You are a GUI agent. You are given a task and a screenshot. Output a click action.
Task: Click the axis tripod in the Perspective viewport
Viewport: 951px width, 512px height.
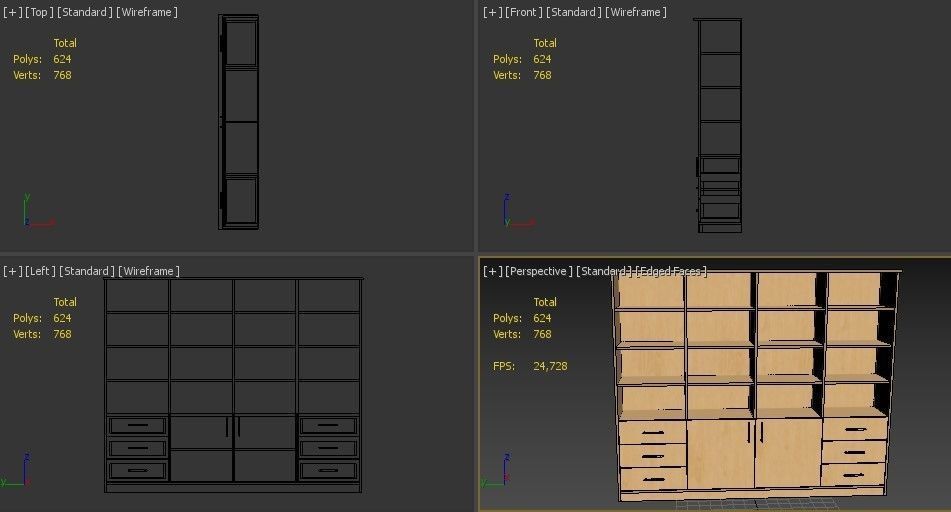(497, 470)
